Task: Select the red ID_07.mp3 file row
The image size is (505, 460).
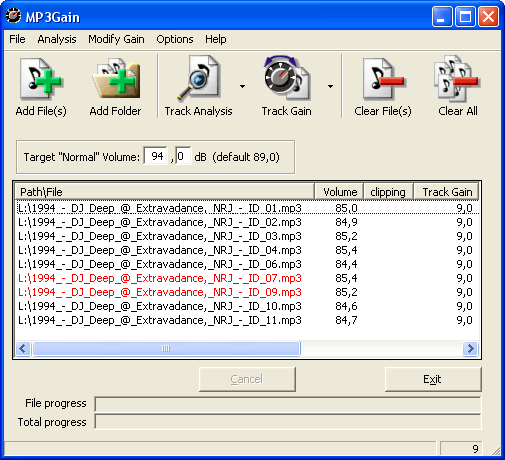Action: click(x=248, y=278)
